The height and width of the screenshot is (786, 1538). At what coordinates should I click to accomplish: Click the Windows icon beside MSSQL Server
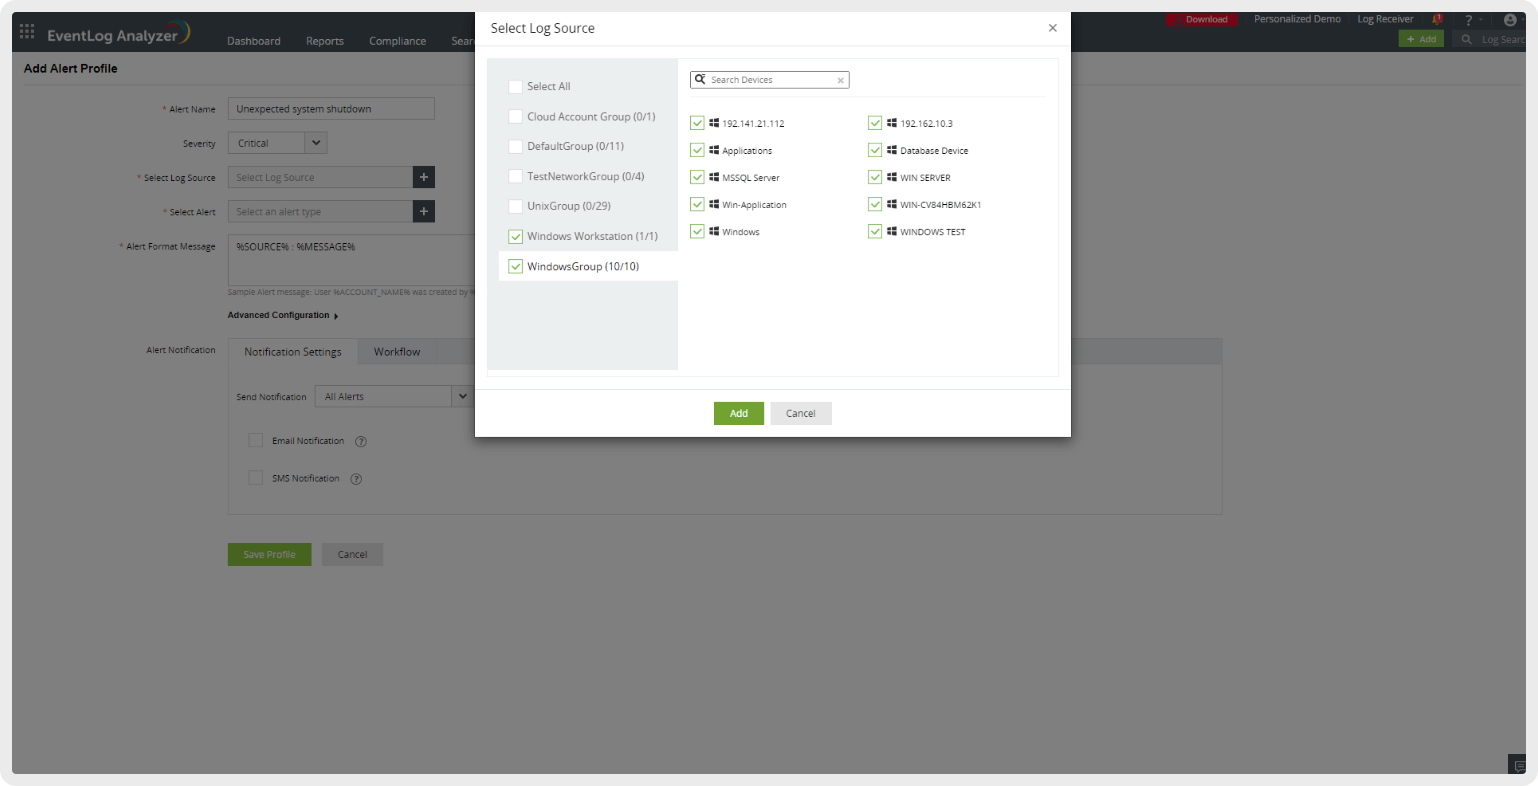pos(714,177)
